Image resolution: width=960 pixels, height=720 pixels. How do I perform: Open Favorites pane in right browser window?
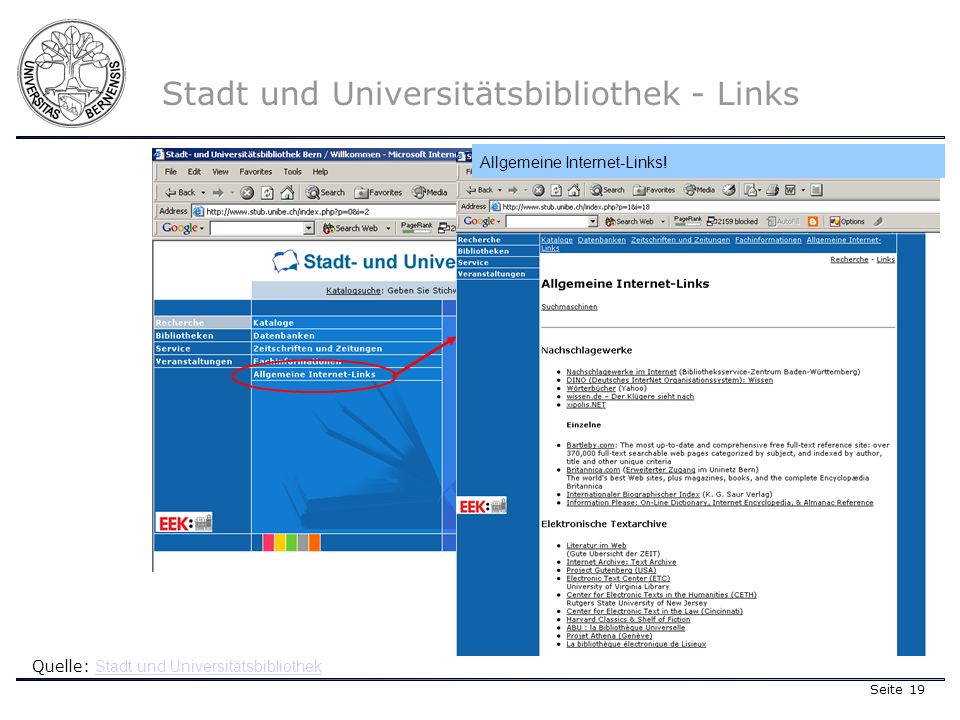[x=654, y=190]
